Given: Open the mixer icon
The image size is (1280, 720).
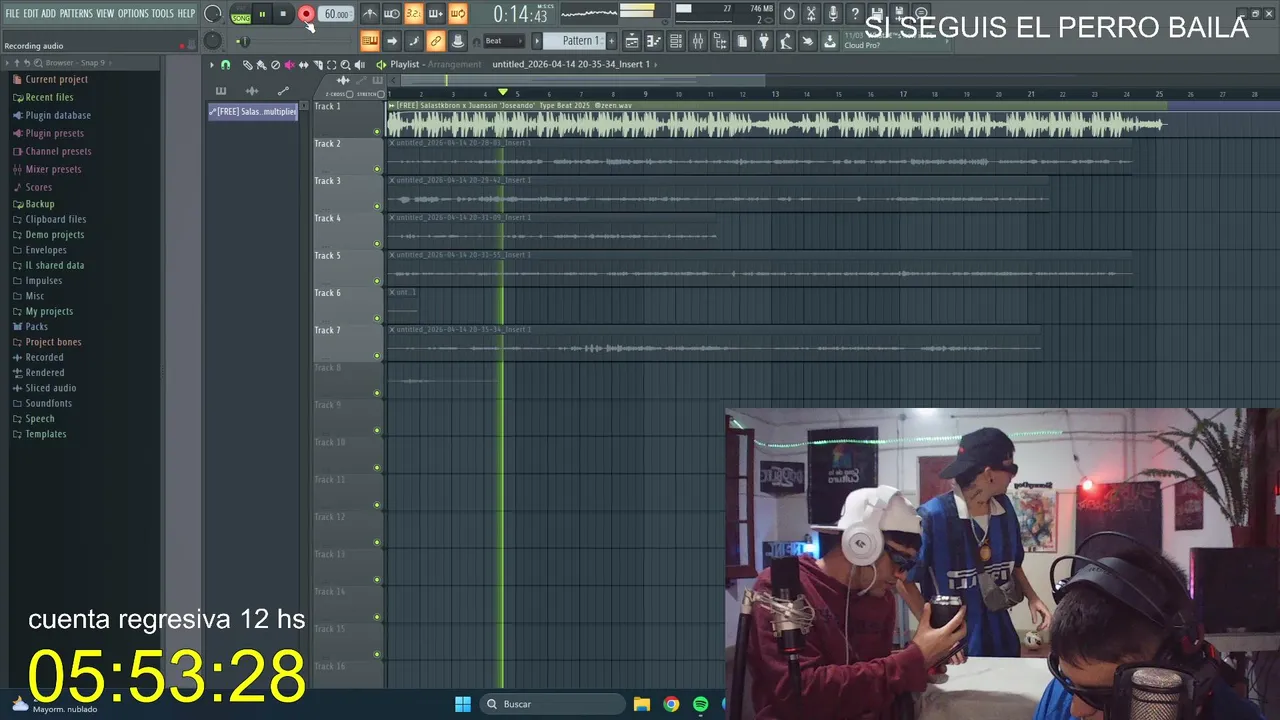Looking at the screenshot, I should [x=698, y=41].
